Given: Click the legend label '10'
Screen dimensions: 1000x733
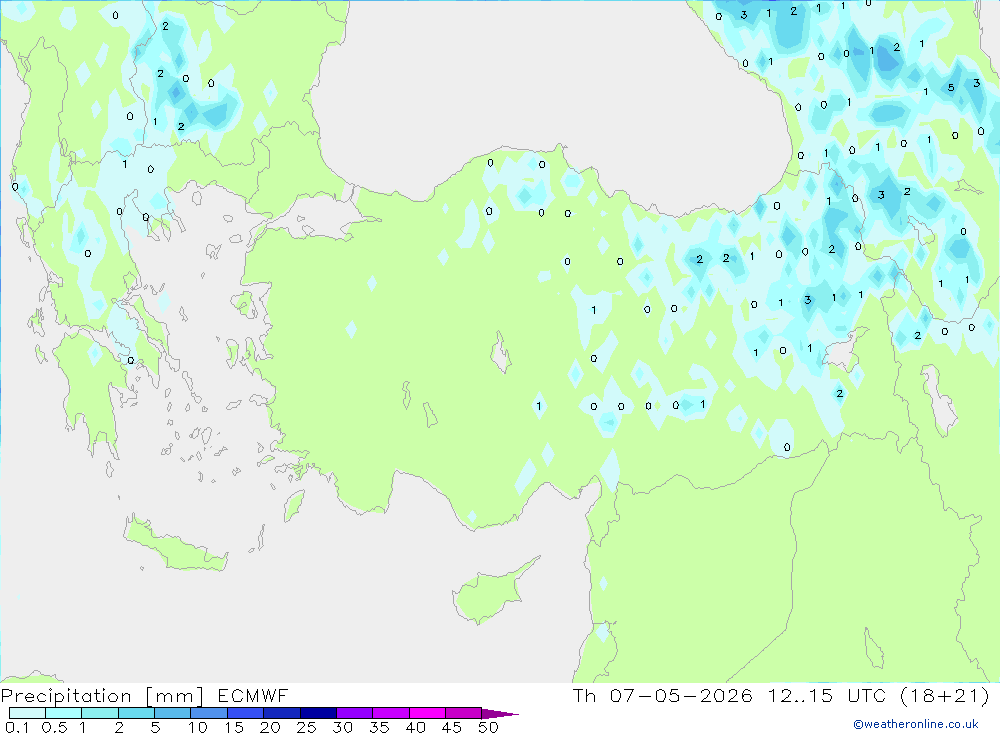Looking at the screenshot, I should point(198,727).
